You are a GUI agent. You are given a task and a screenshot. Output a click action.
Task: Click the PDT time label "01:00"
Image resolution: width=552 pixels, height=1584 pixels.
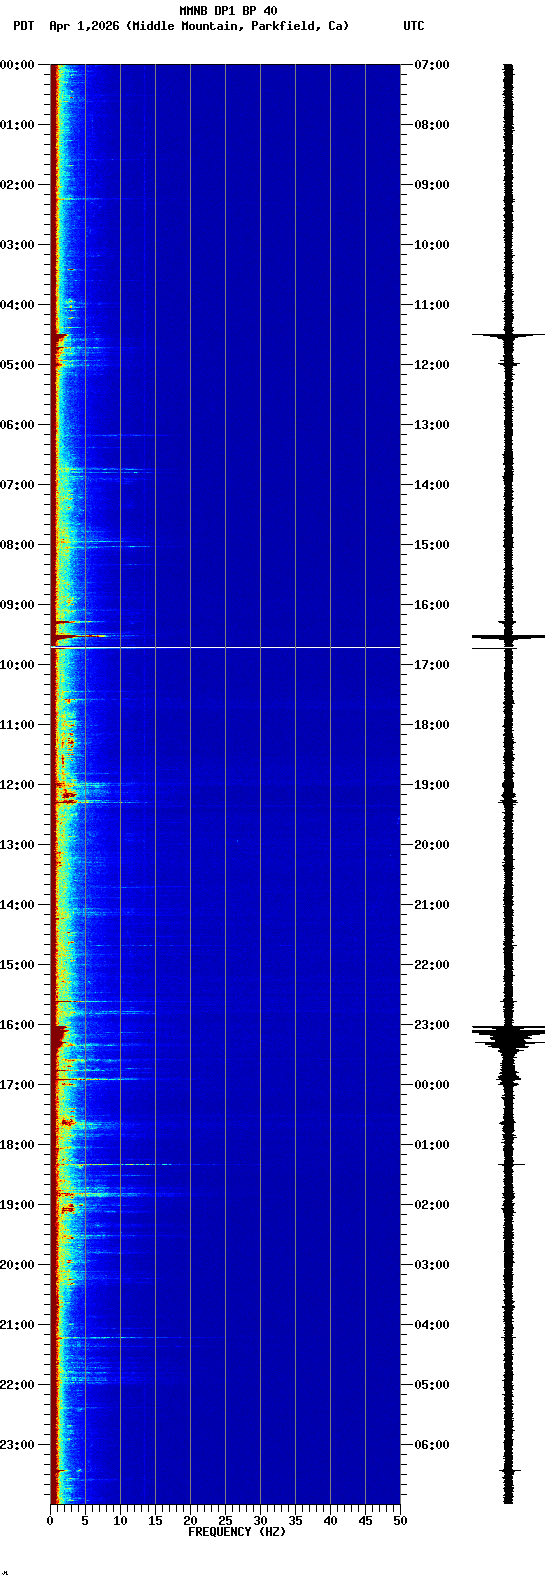pyautogui.click(x=16, y=125)
